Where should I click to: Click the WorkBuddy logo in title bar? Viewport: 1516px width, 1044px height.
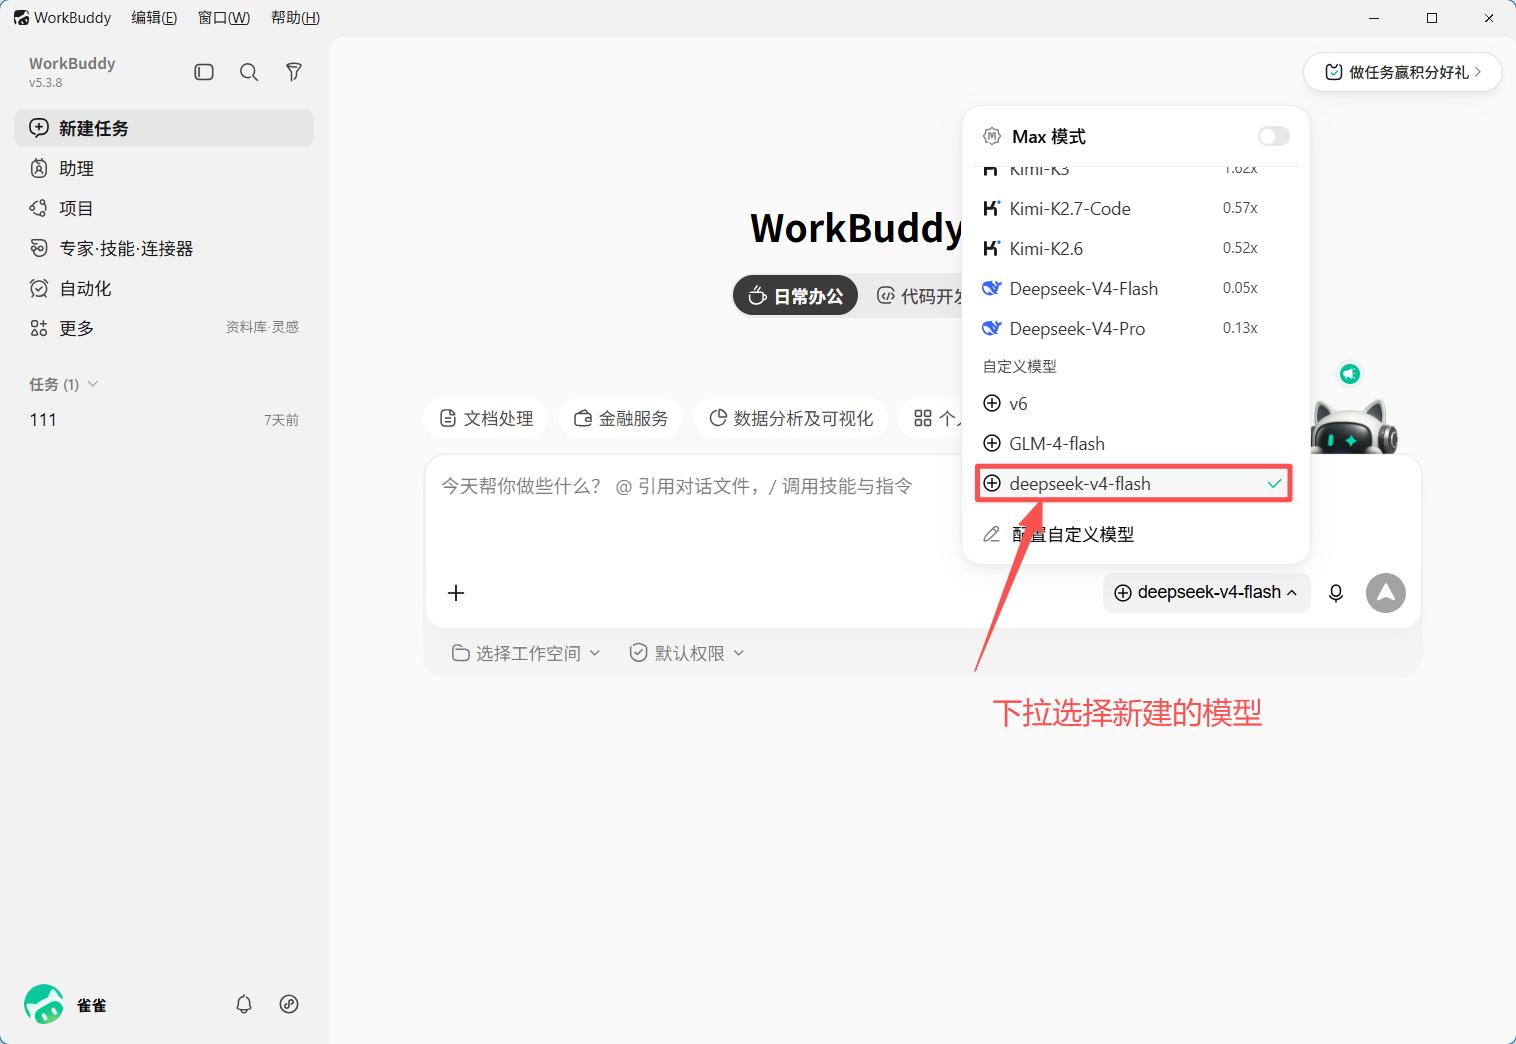pos(21,18)
